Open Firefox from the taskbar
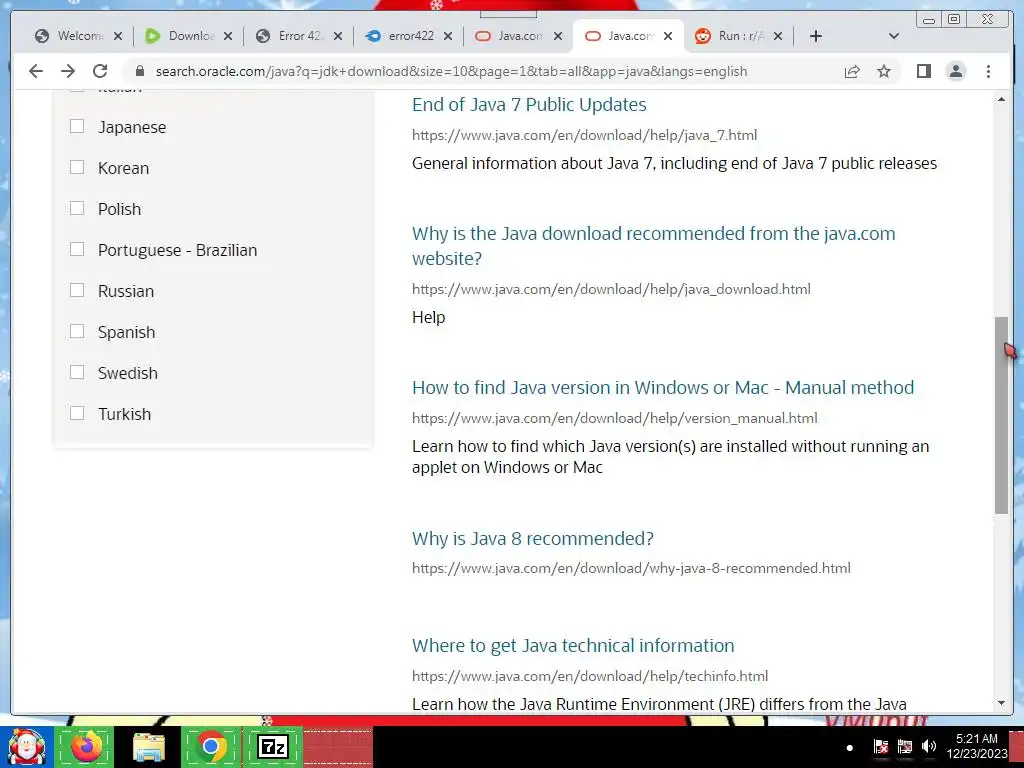Image resolution: width=1024 pixels, height=768 pixels. click(x=86, y=746)
